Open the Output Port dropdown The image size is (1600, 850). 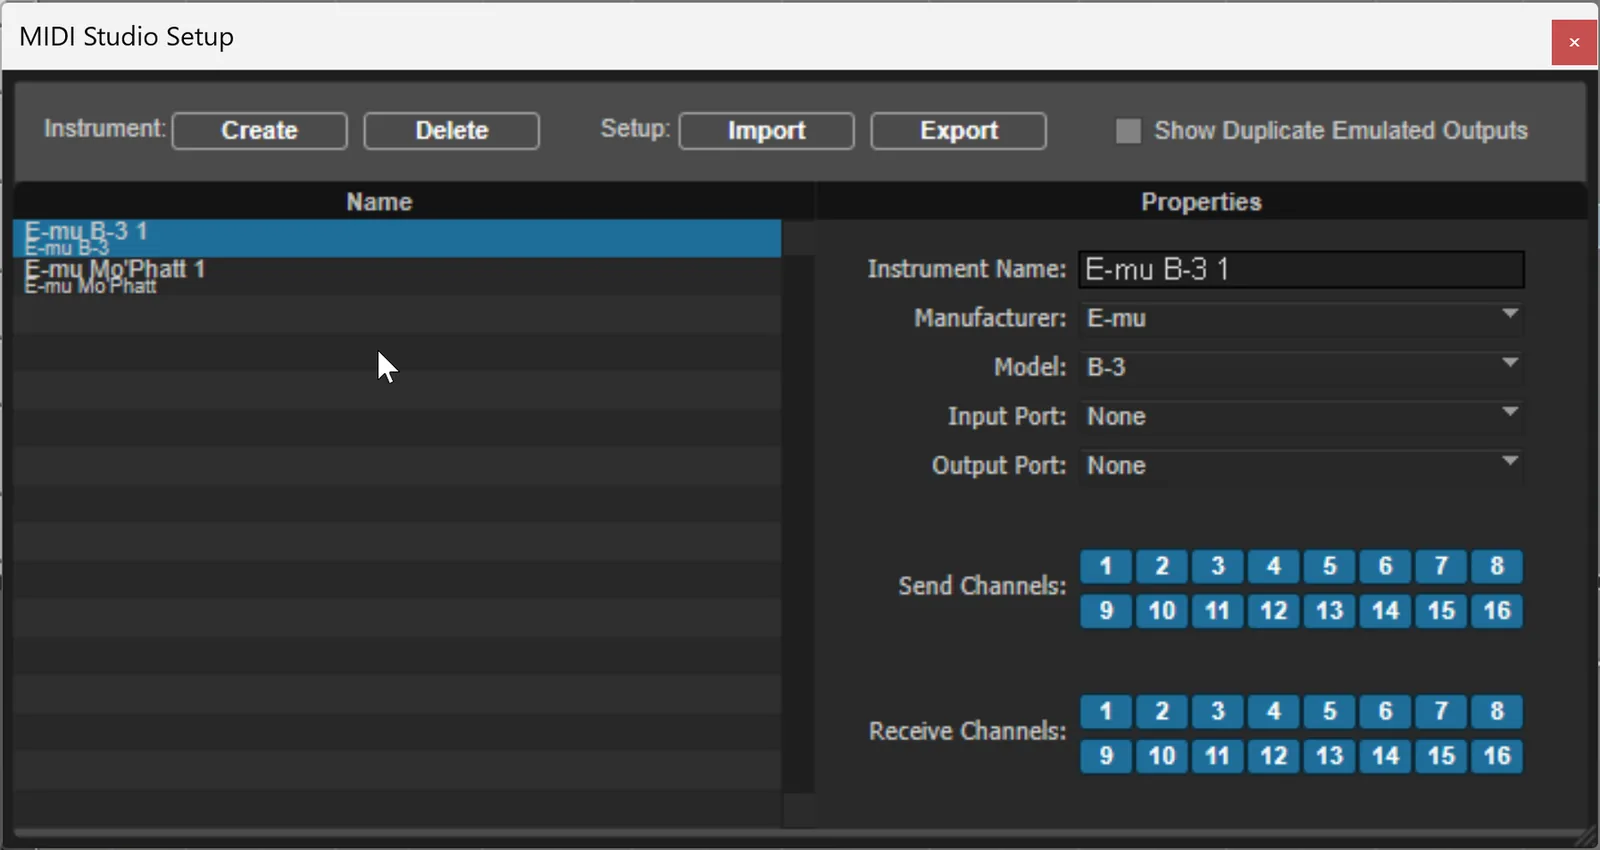tap(1301, 465)
